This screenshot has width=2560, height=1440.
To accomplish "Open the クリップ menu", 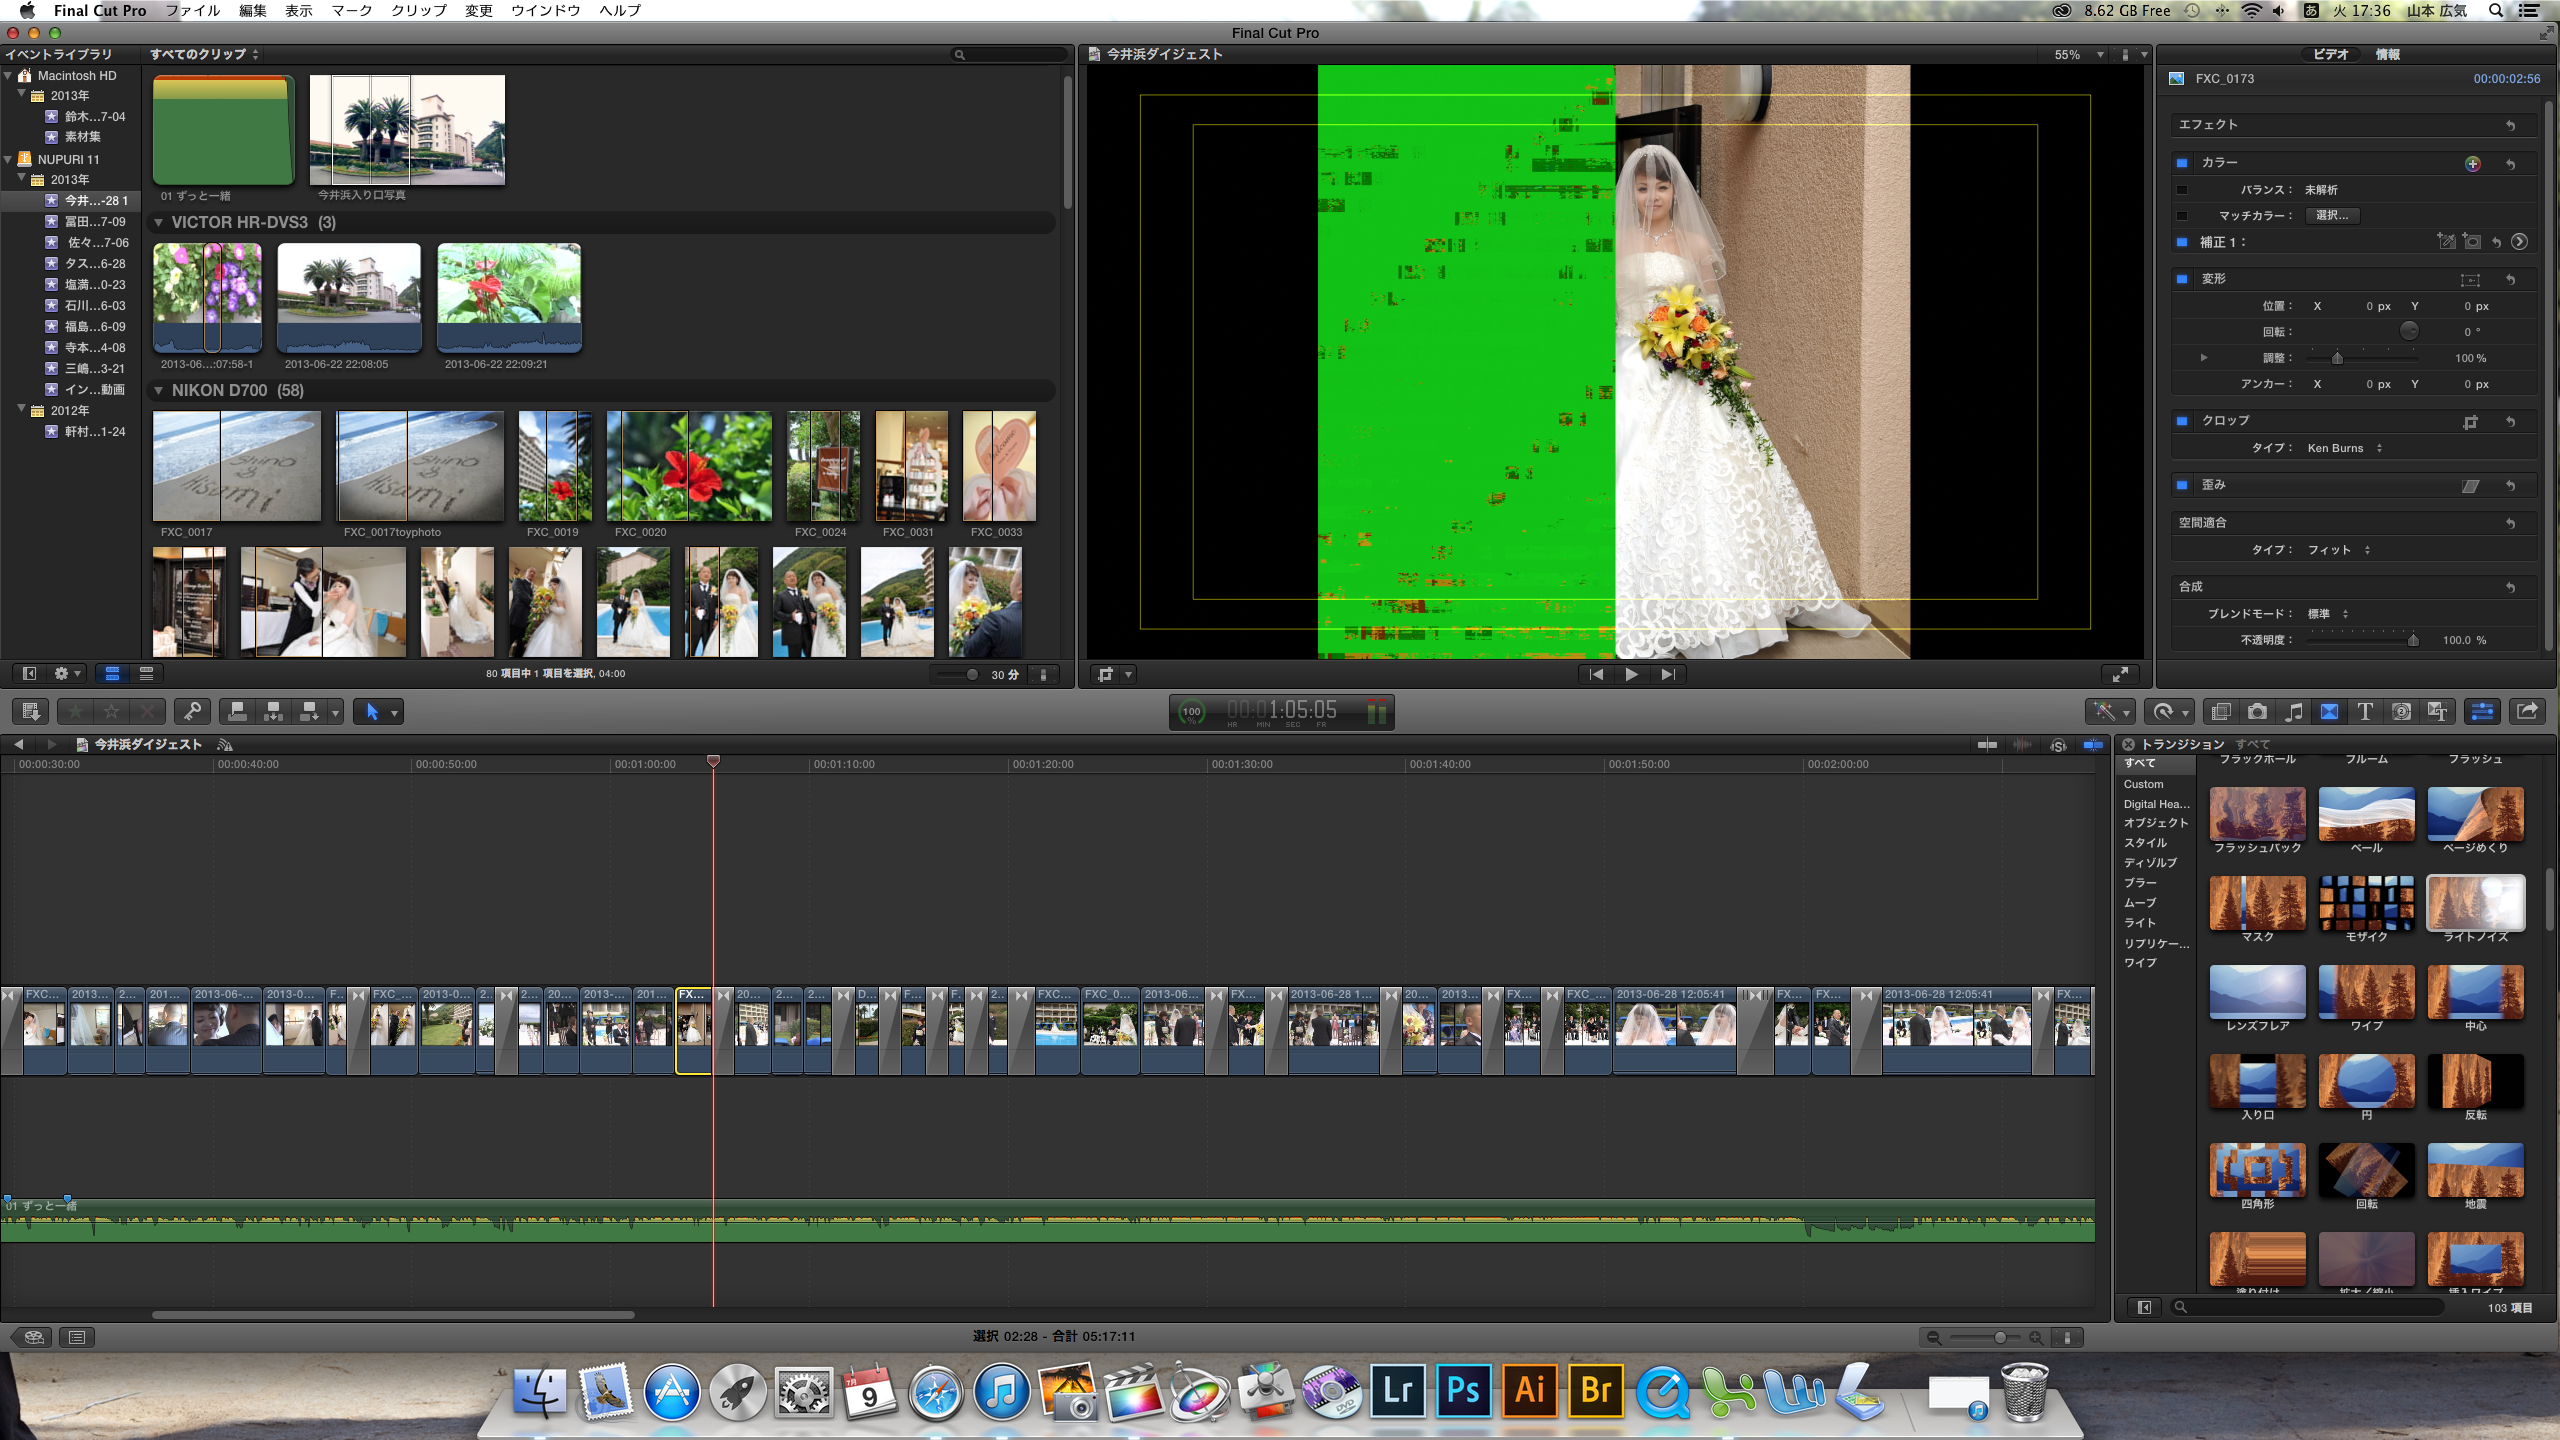I will 419,11.
